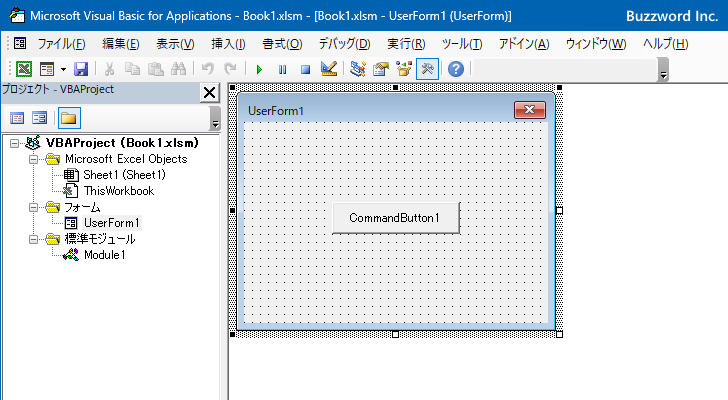Screen dimensions: 728x400
Task: Click the Insert UserForm toolbar icon
Action: (x=47, y=69)
